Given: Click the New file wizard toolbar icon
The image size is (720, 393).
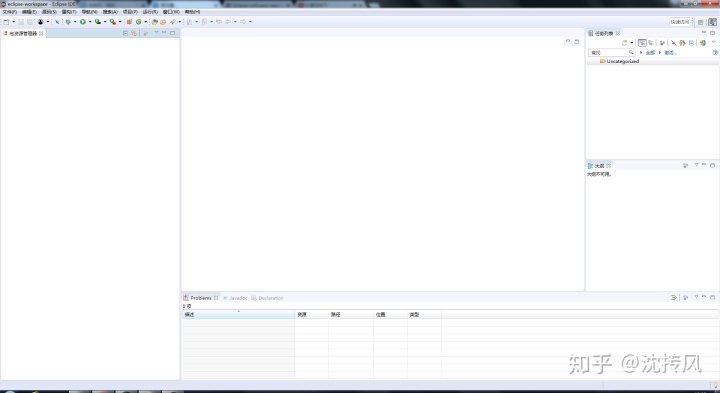Looking at the screenshot, I should (6, 22).
